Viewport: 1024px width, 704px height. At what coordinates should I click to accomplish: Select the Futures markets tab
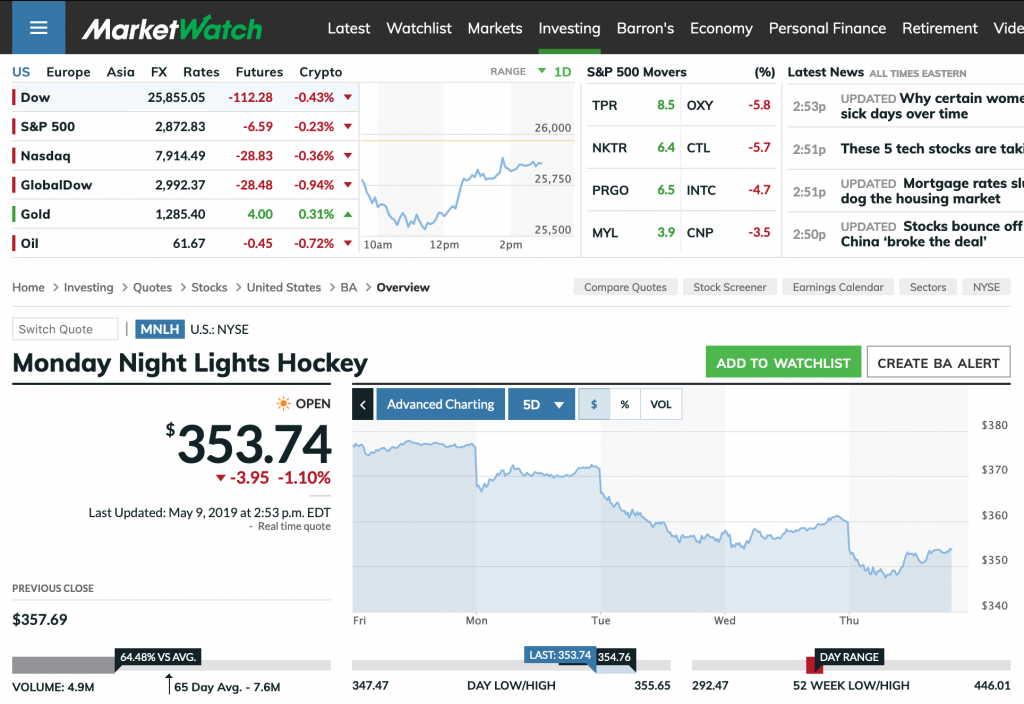tap(259, 72)
